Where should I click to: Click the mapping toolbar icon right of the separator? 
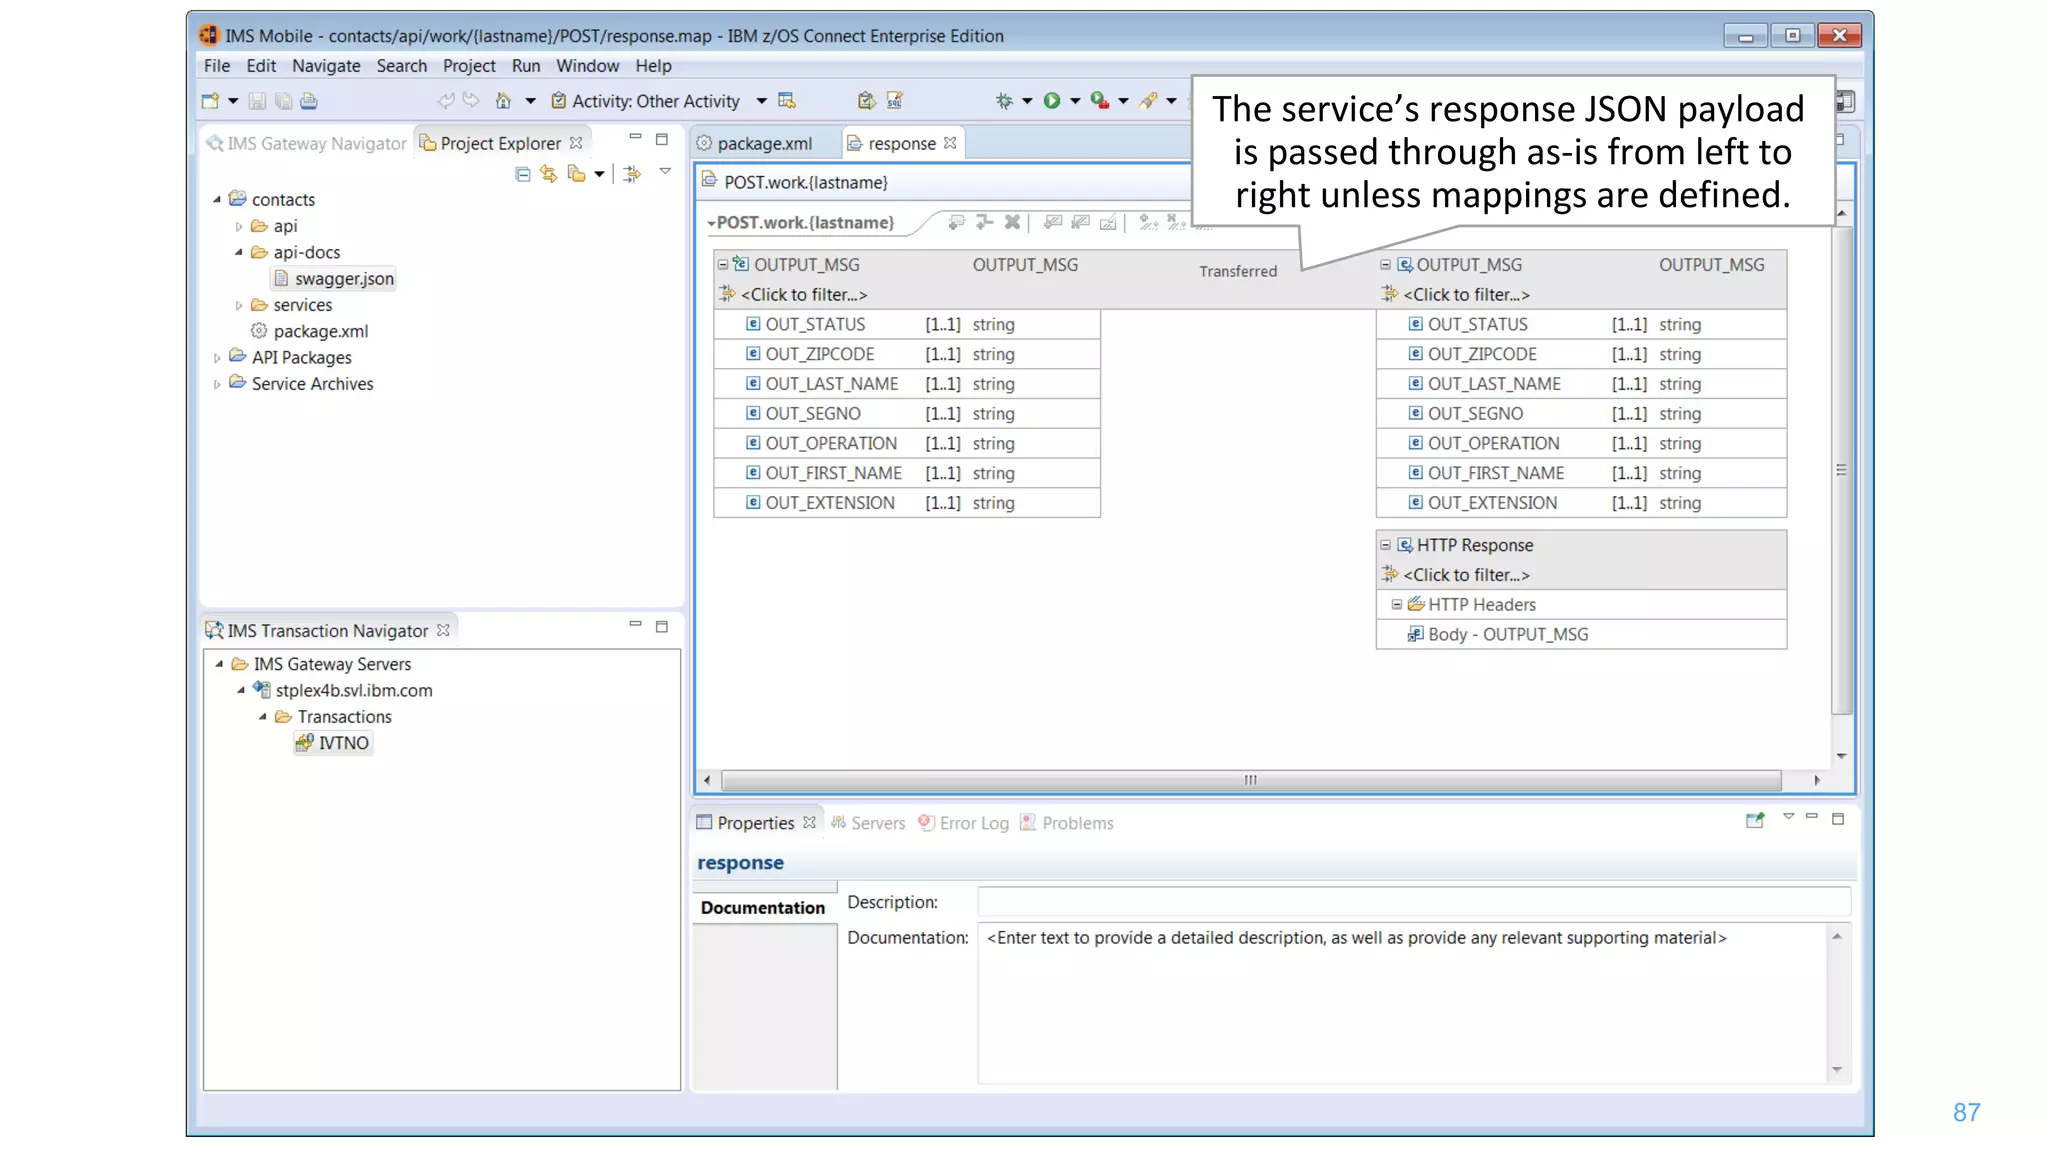[1053, 222]
